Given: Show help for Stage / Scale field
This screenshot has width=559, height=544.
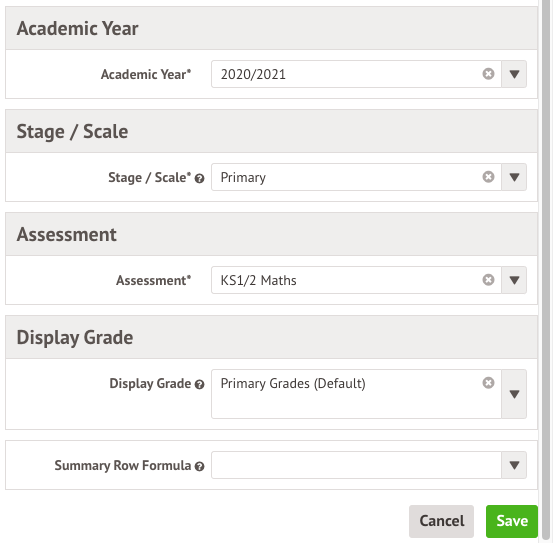Looking at the screenshot, I should 200,179.
